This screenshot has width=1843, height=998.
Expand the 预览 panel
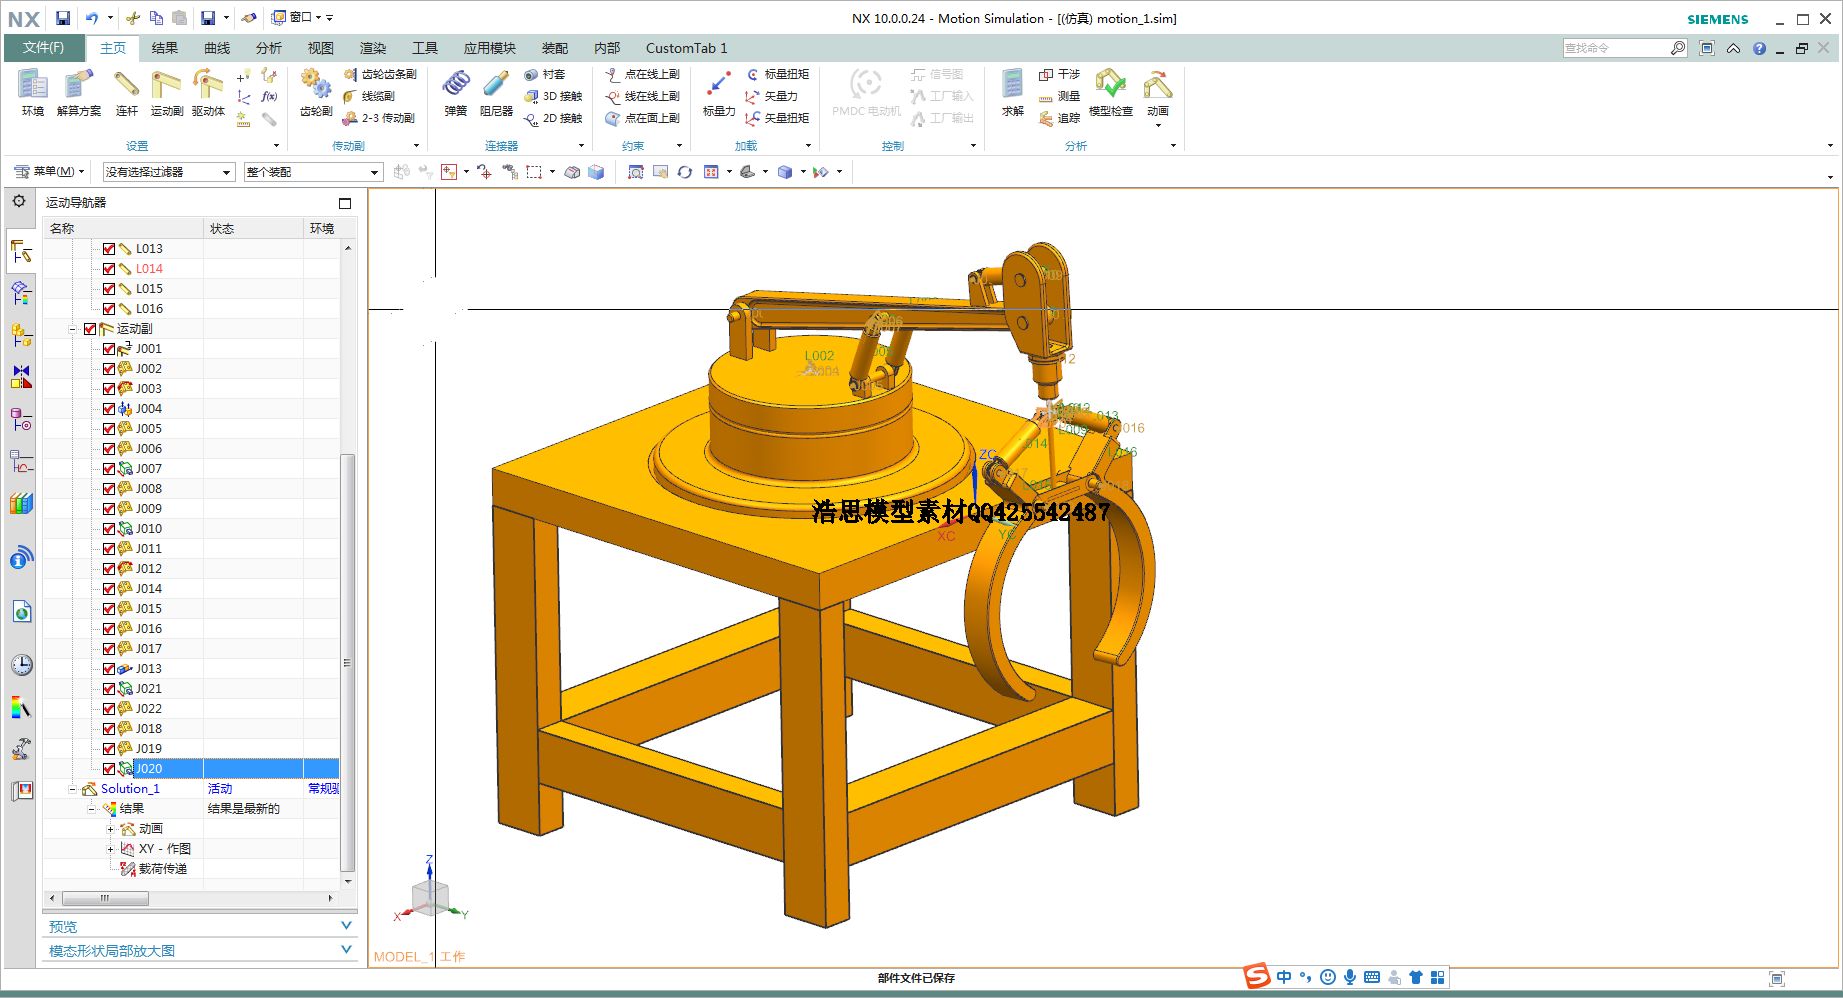pyautogui.click(x=200, y=926)
